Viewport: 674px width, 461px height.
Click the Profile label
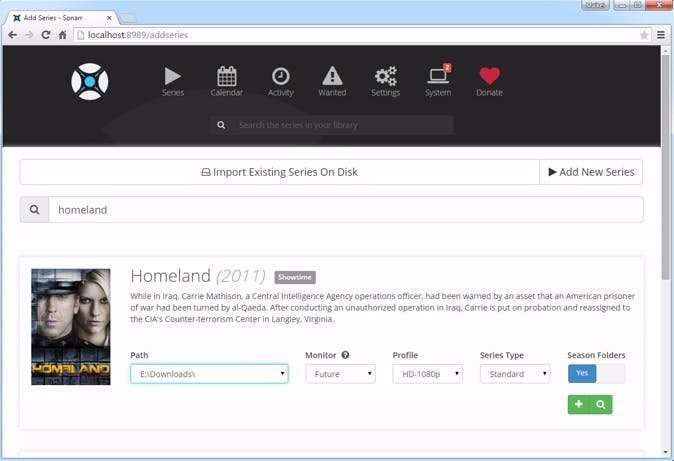coord(405,355)
